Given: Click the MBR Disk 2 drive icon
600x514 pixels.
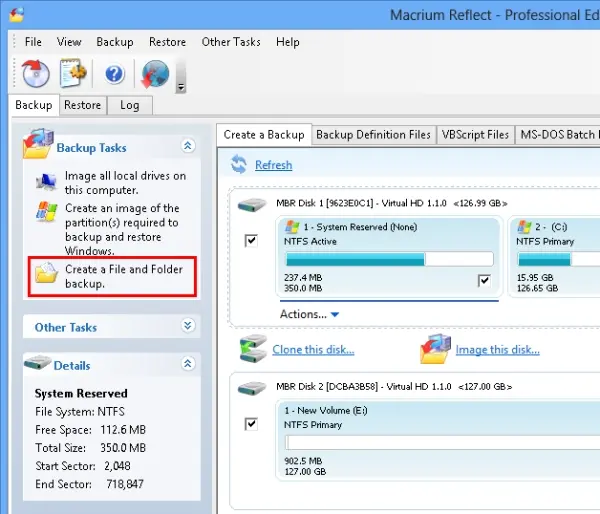Looking at the screenshot, I should (x=252, y=388).
